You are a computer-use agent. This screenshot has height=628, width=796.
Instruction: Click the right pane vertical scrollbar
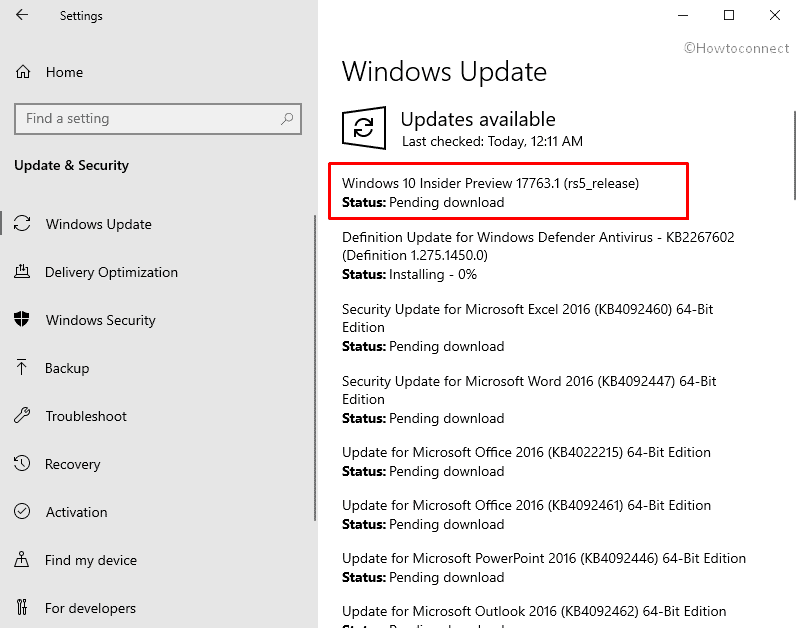(794, 155)
